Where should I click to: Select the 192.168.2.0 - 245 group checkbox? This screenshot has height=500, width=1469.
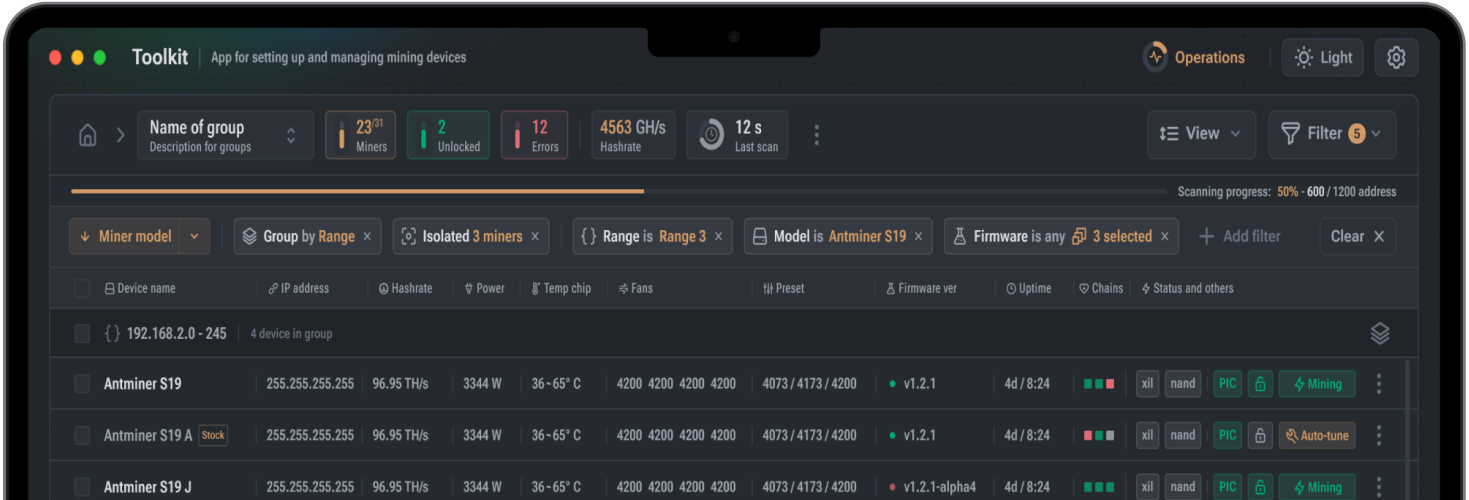pos(82,334)
